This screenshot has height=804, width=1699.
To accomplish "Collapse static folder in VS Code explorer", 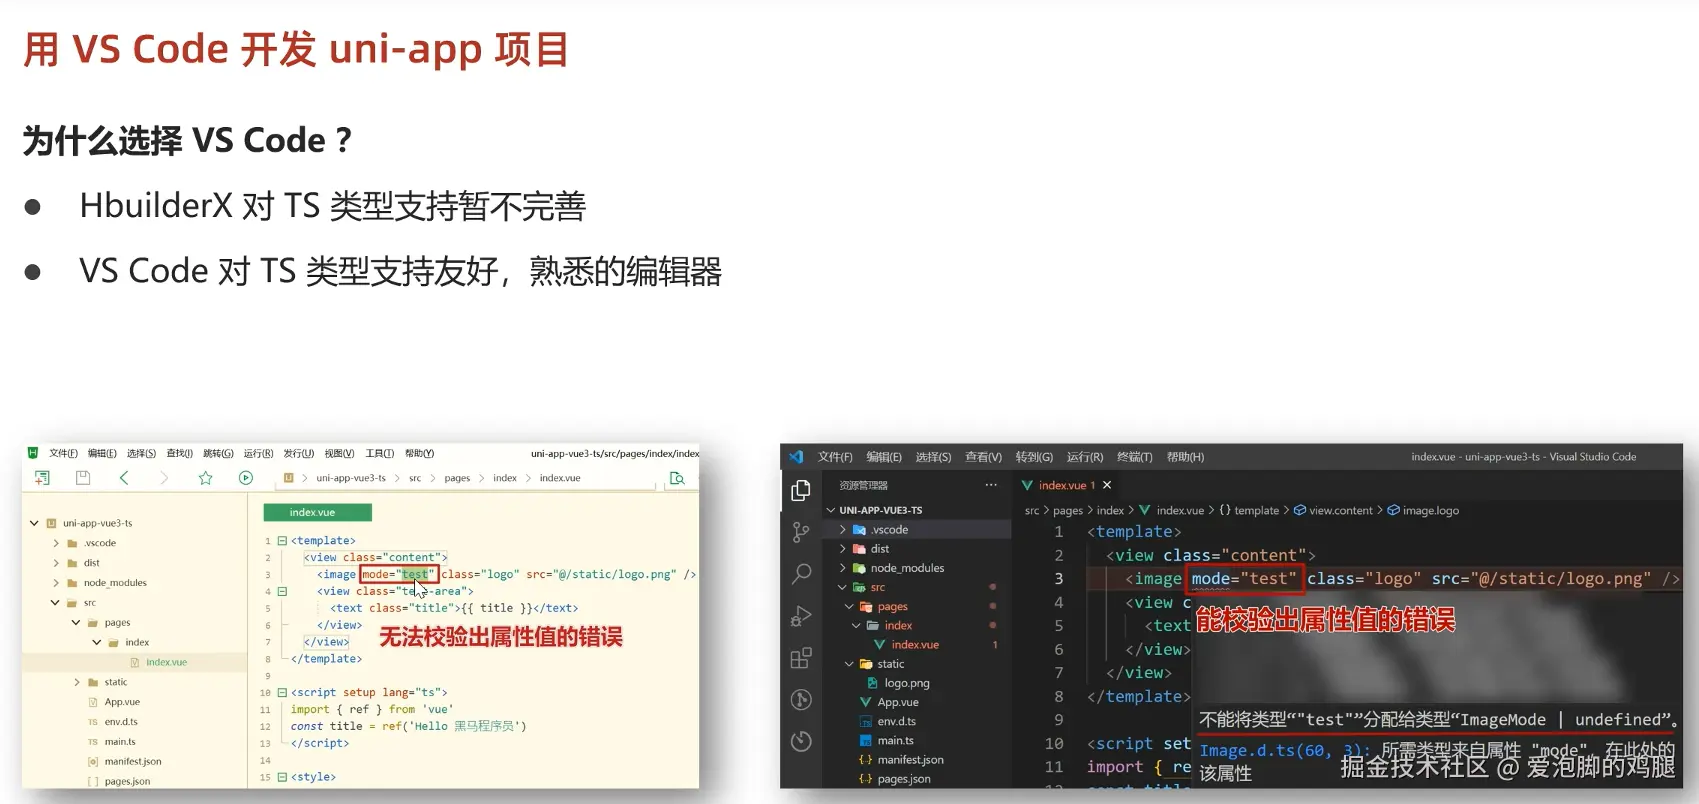I will tap(849, 664).
